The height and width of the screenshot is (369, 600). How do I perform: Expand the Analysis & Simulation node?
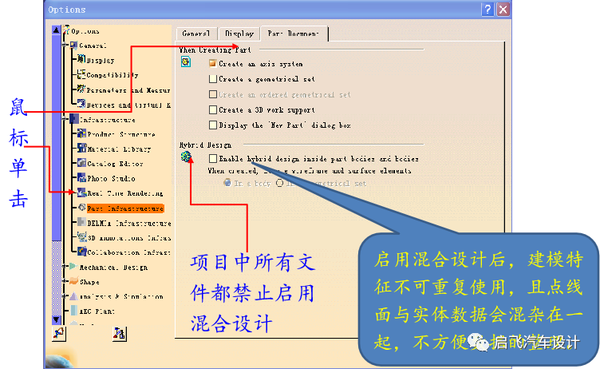(x=65, y=296)
